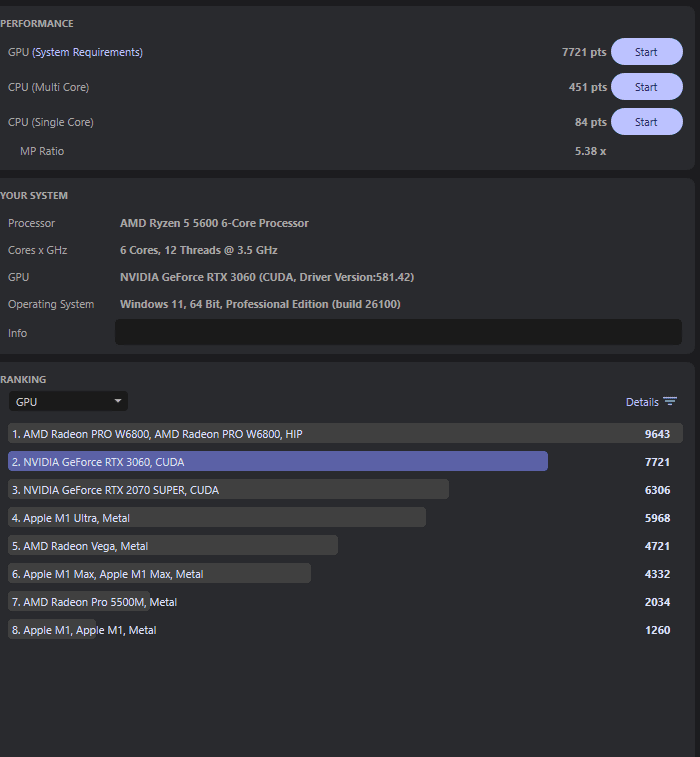Screen dimensions: 700x757
Task: Click the Info input field
Action: [x=398, y=332]
